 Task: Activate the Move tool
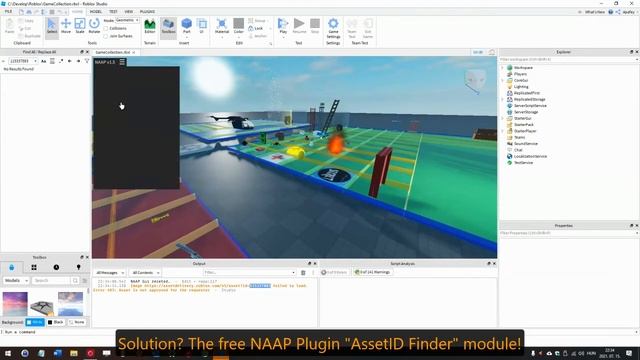click(66, 27)
